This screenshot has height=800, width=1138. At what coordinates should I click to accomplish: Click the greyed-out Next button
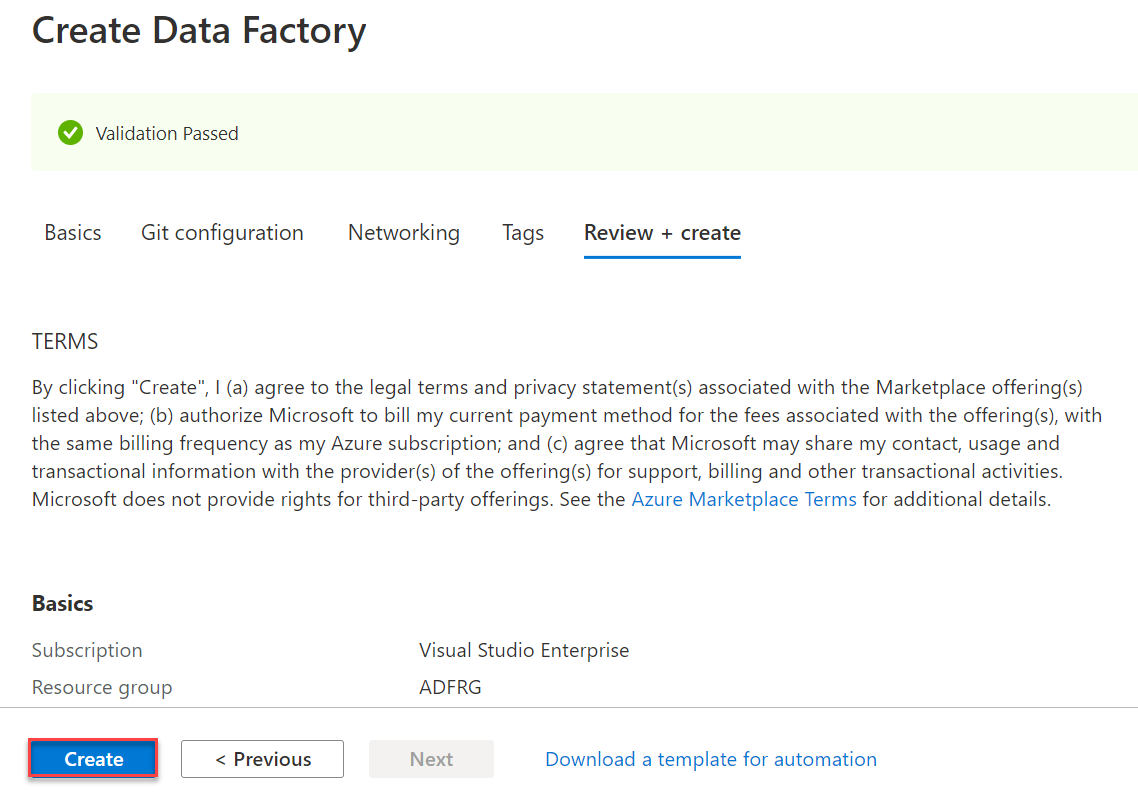[x=431, y=759]
